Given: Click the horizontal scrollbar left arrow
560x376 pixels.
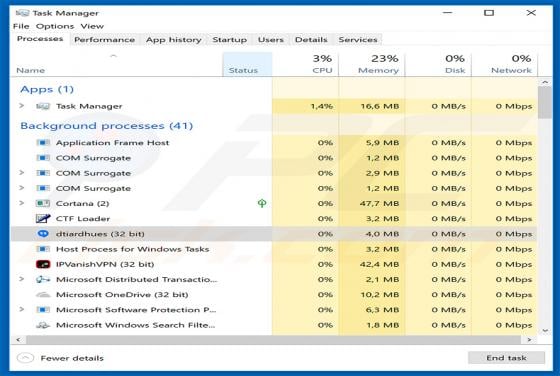Looking at the screenshot, I should pyautogui.click(x=18, y=340).
